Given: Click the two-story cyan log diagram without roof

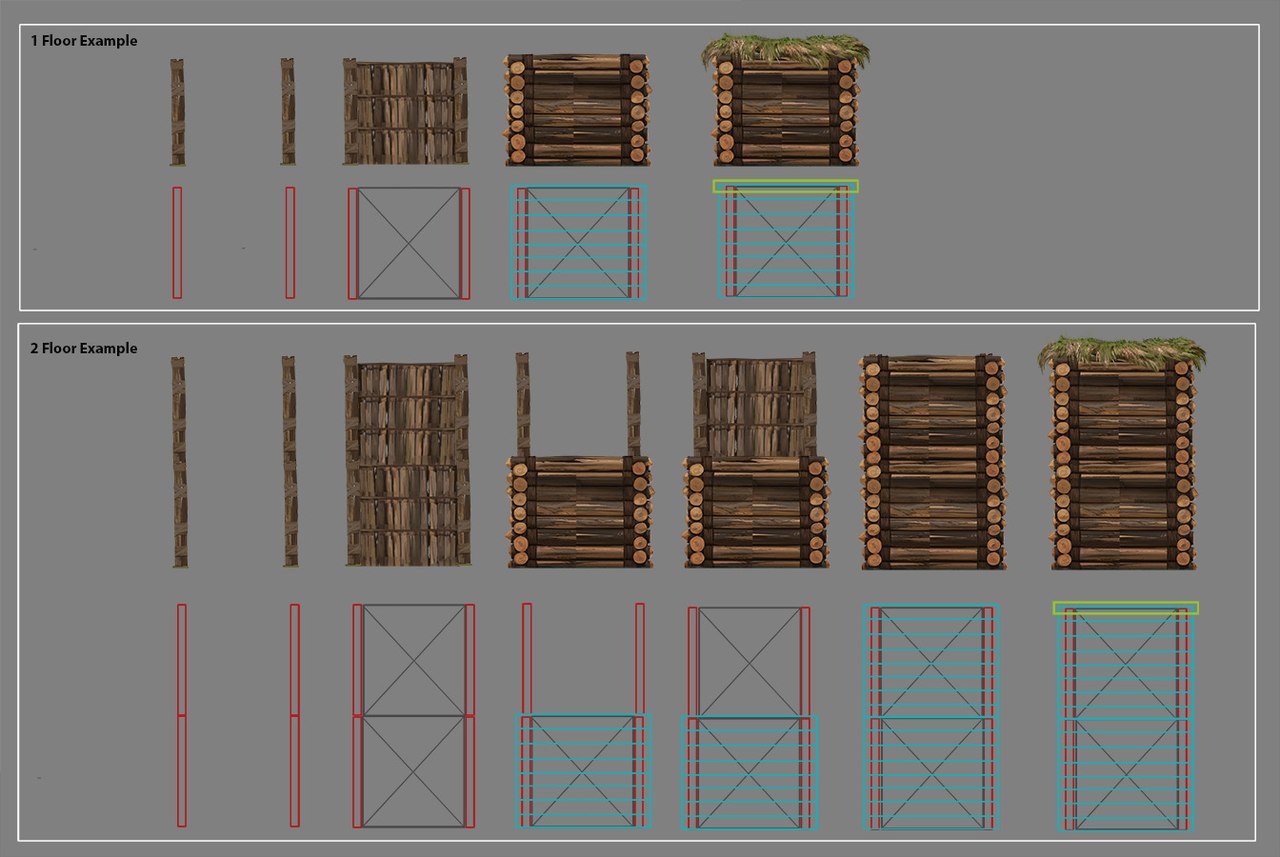Looking at the screenshot, I should pyautogui.click(x=931, y=717).
